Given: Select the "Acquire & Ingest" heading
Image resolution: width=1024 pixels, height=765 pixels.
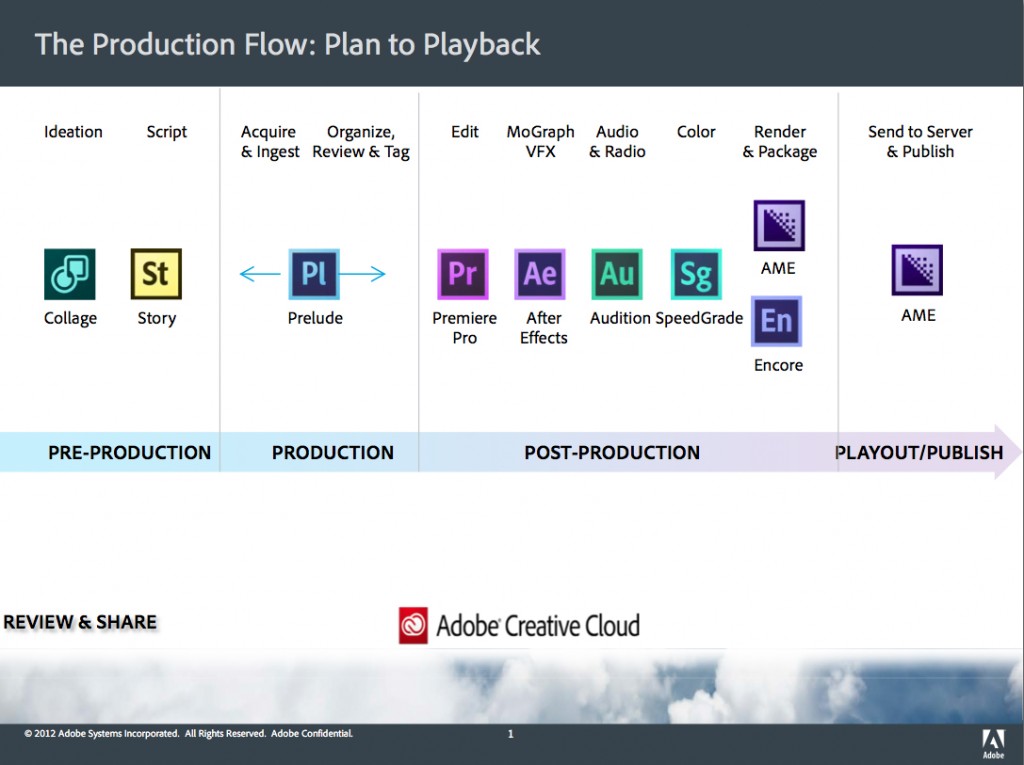Looking at the screenshot, I should click(270, 142).
